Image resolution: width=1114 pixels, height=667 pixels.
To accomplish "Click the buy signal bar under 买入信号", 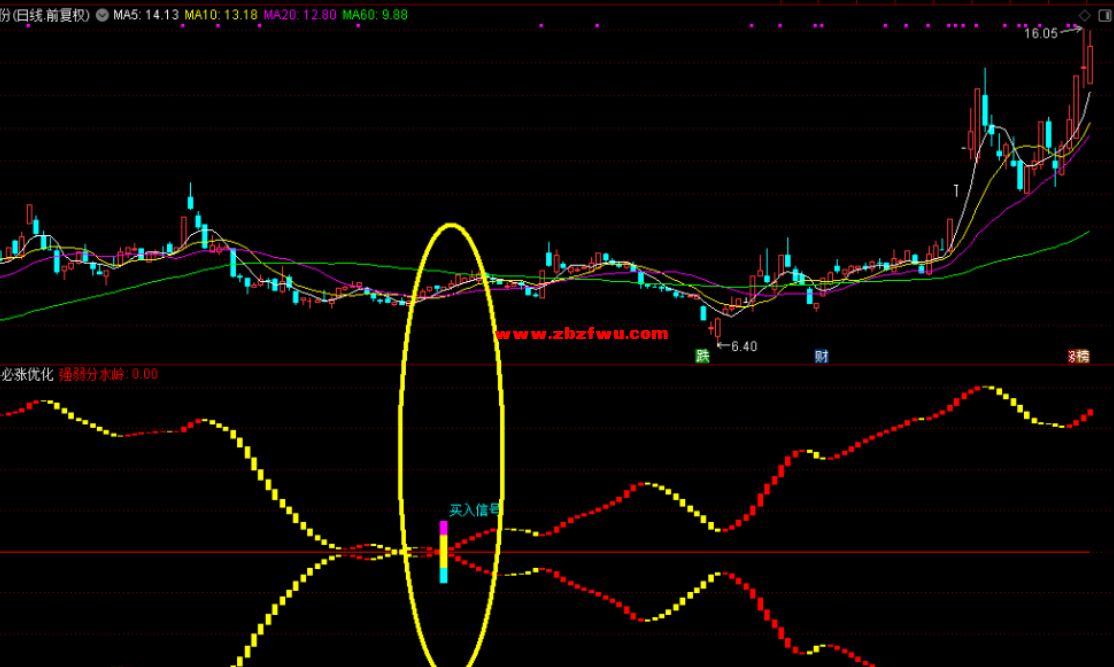I will (x=444, y=552).
